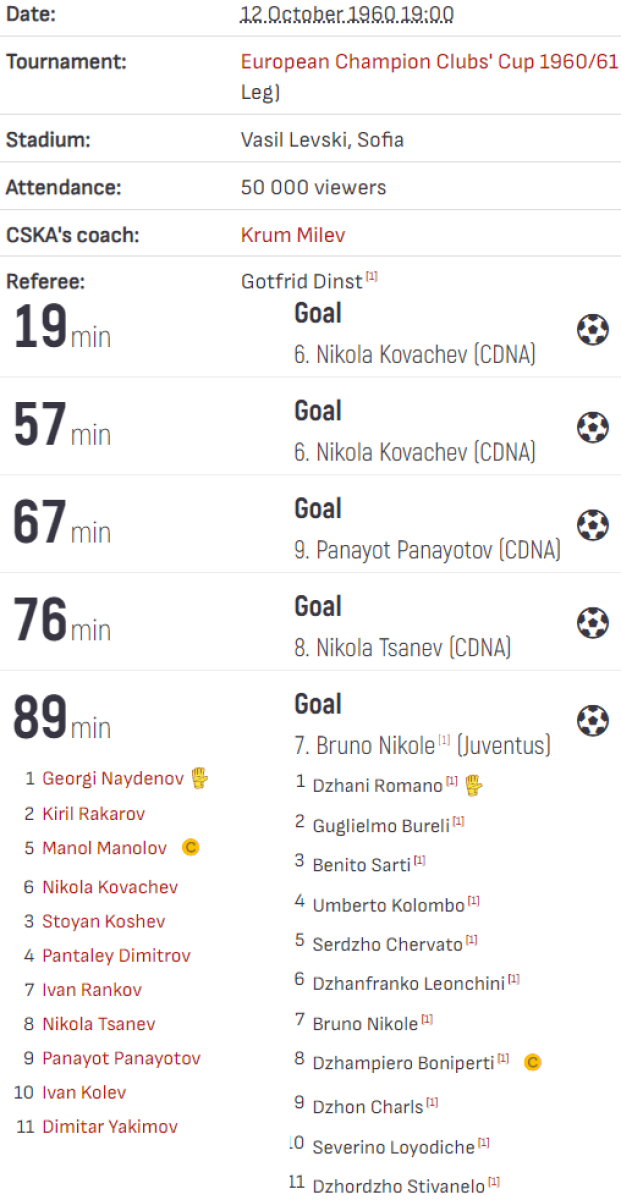Click the soccer ball icon for the 67 min goal

593,525
